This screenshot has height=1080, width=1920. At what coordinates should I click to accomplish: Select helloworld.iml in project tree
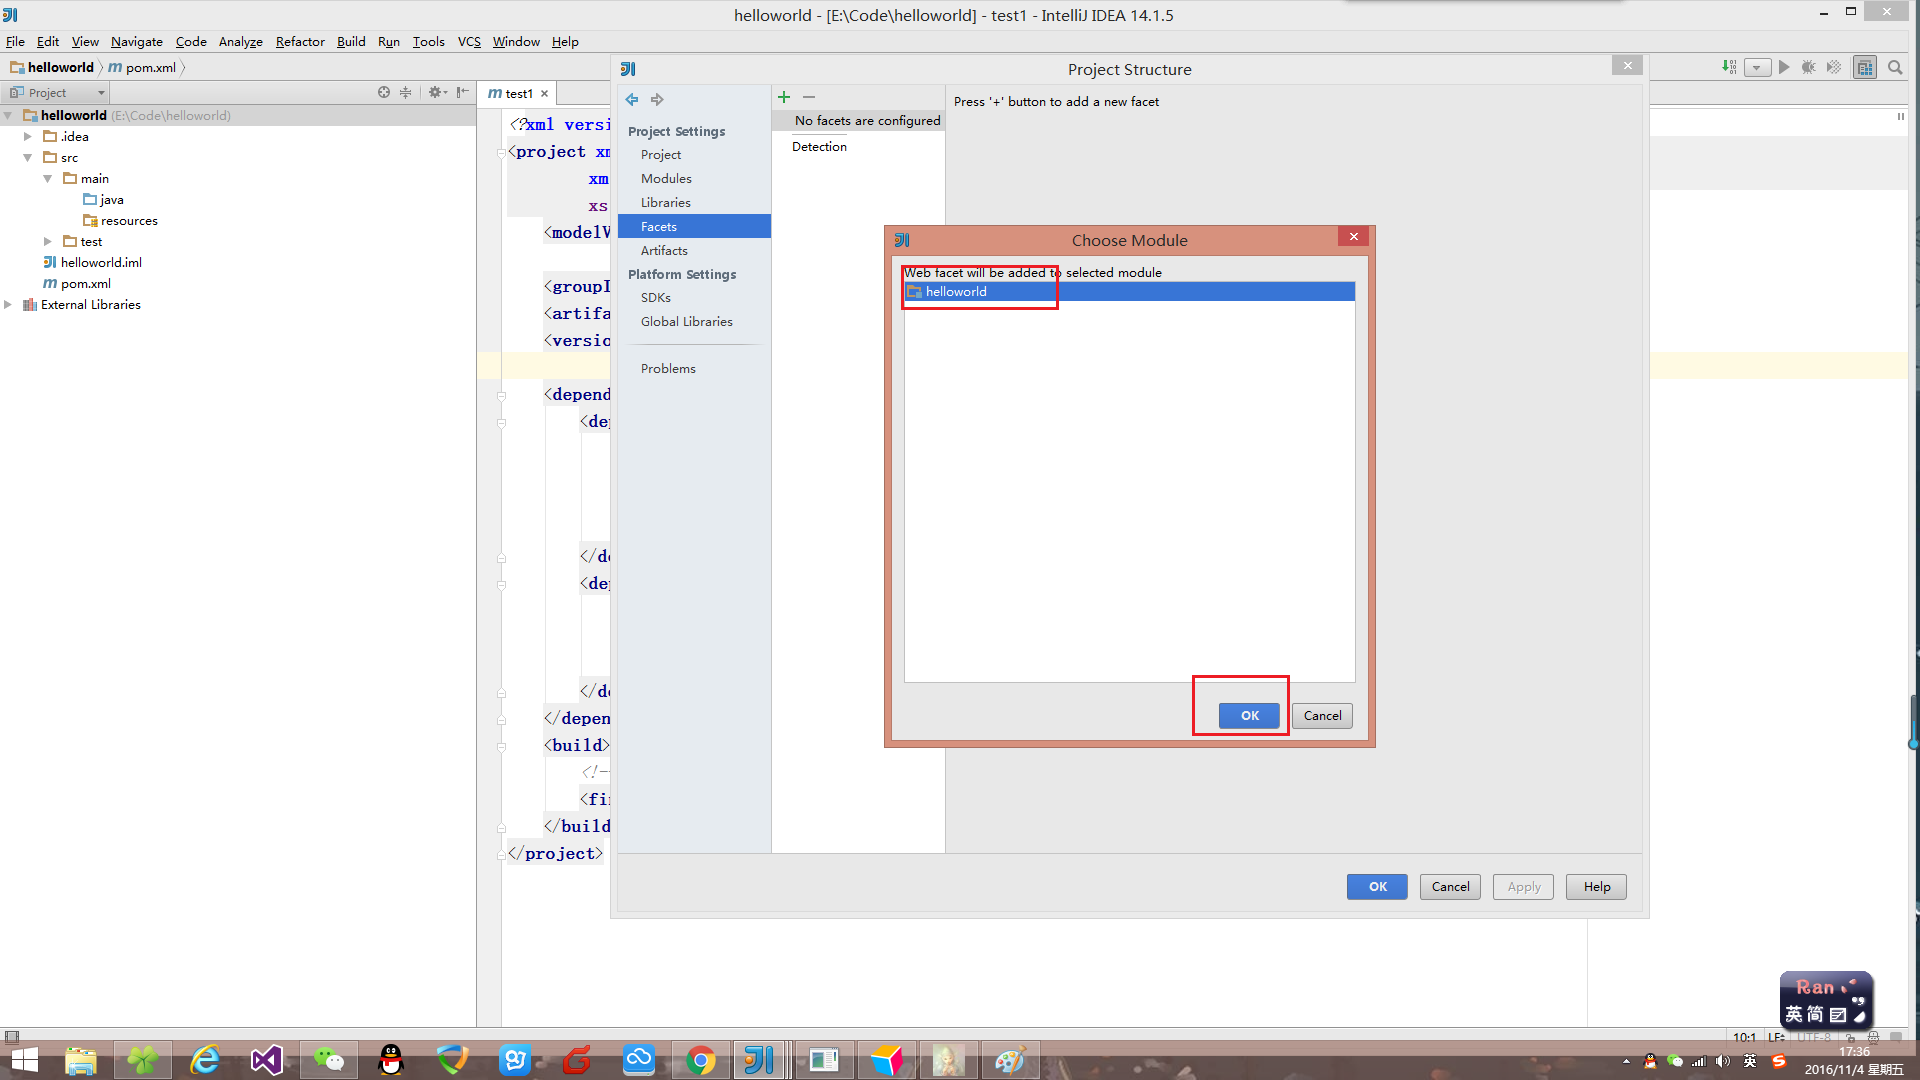click(x=92, y=263)
